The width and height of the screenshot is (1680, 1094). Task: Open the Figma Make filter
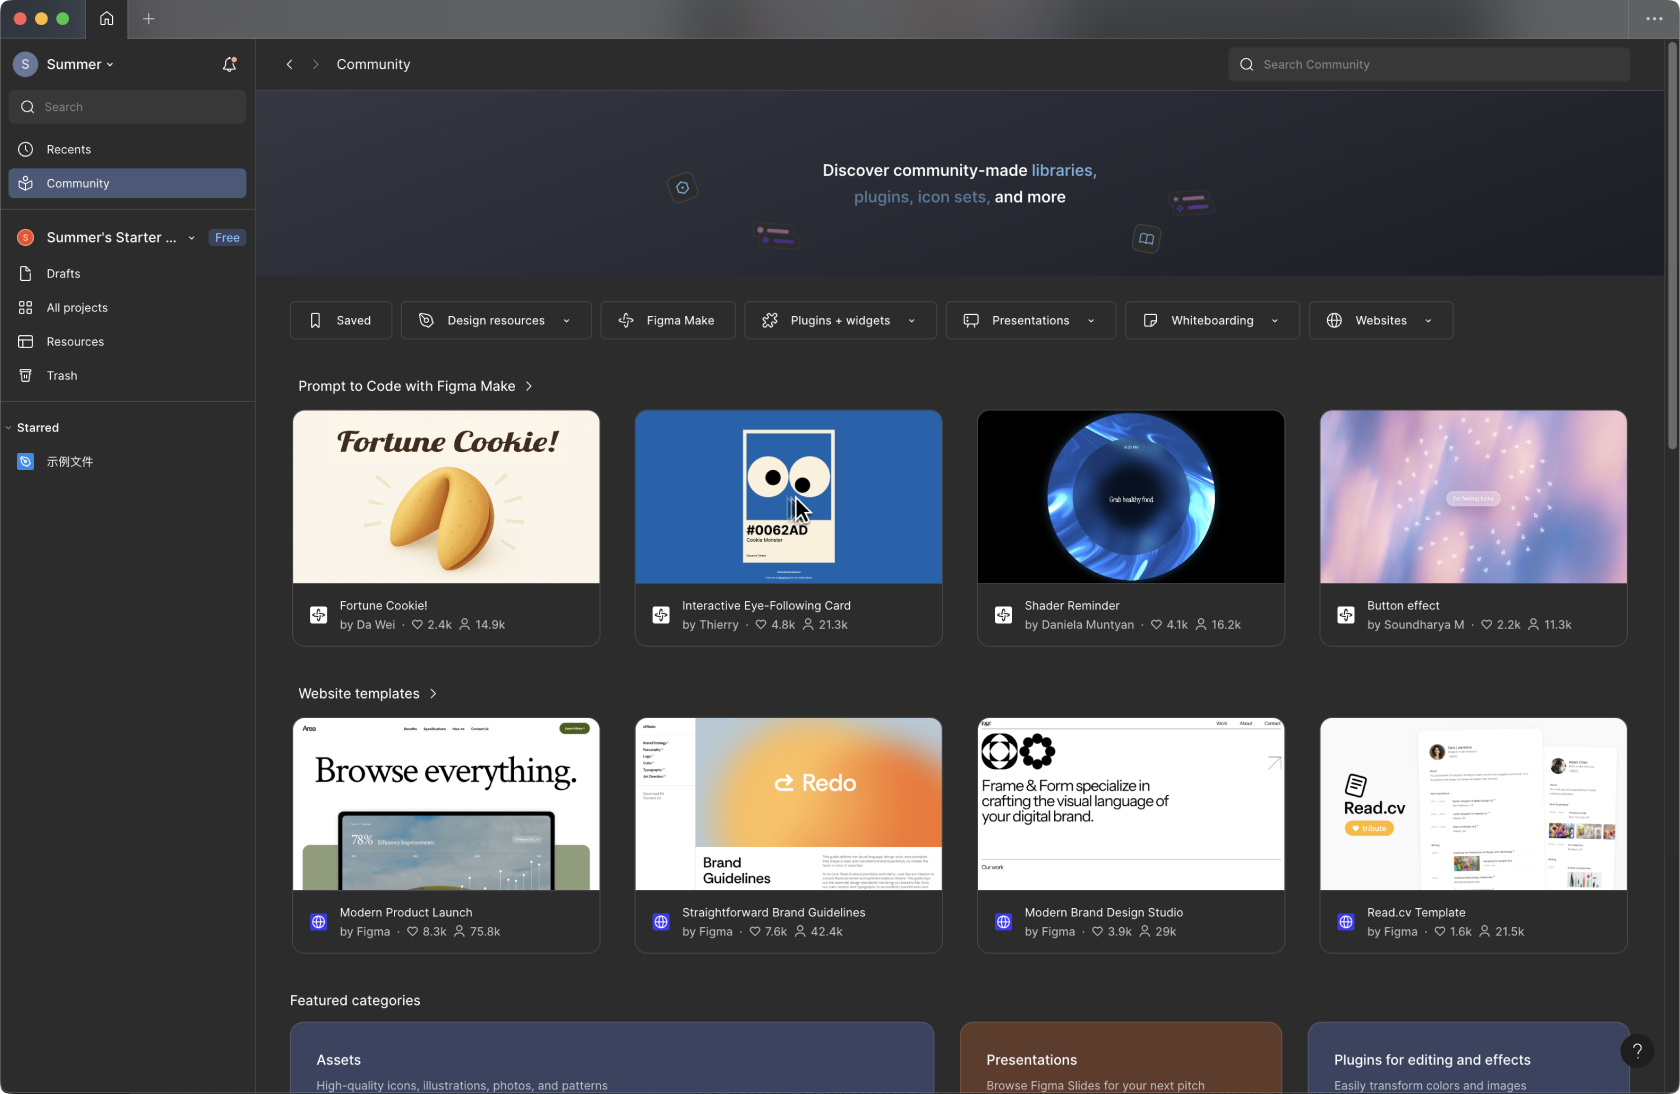click(667, 320)
